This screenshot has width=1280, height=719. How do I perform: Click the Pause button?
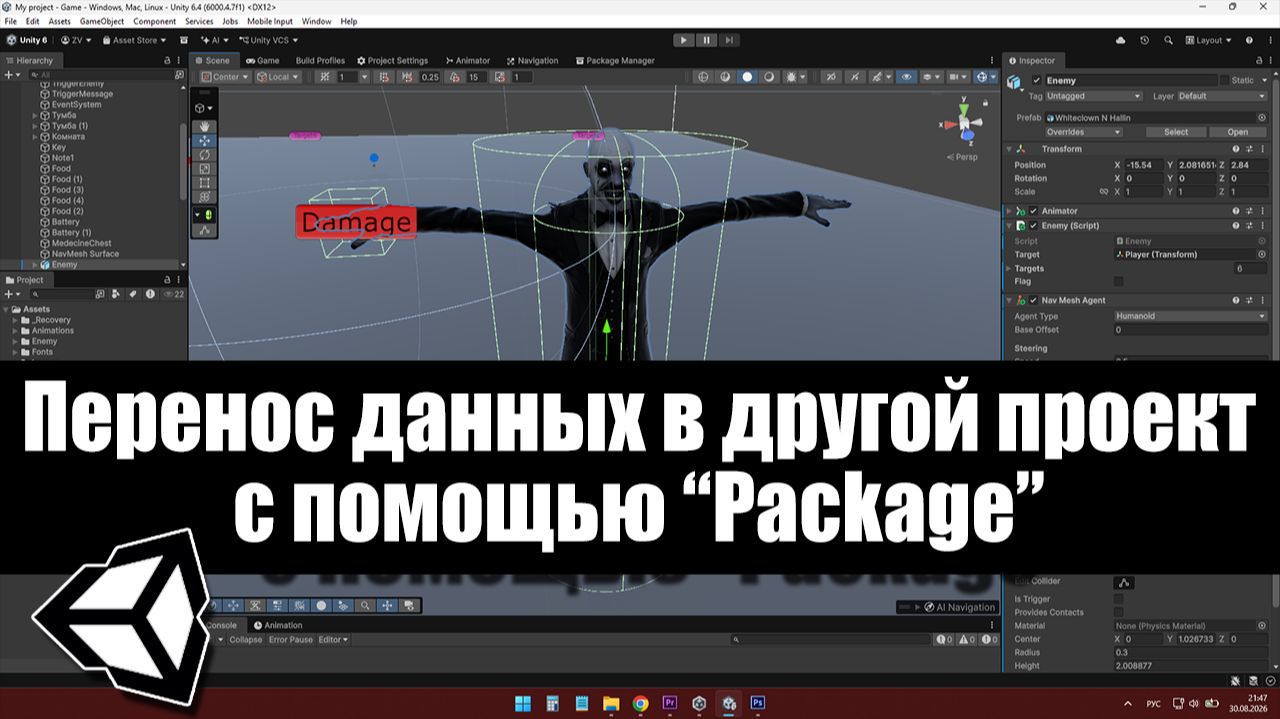click(707, 40)
